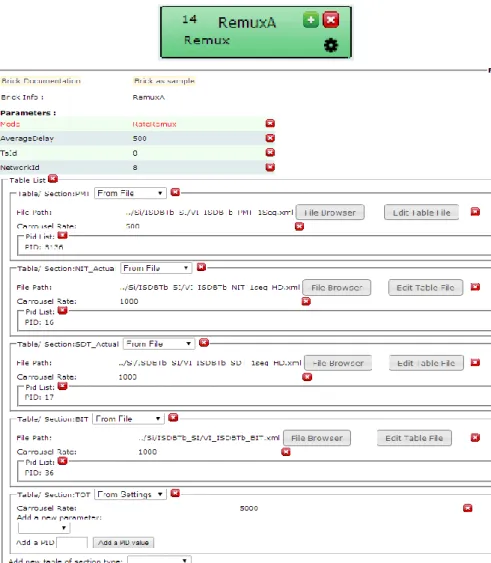The width and height of the screenshot is (491, 563).
Task: Delete the SDT_Actual Pid List
Action: [62, 386]
